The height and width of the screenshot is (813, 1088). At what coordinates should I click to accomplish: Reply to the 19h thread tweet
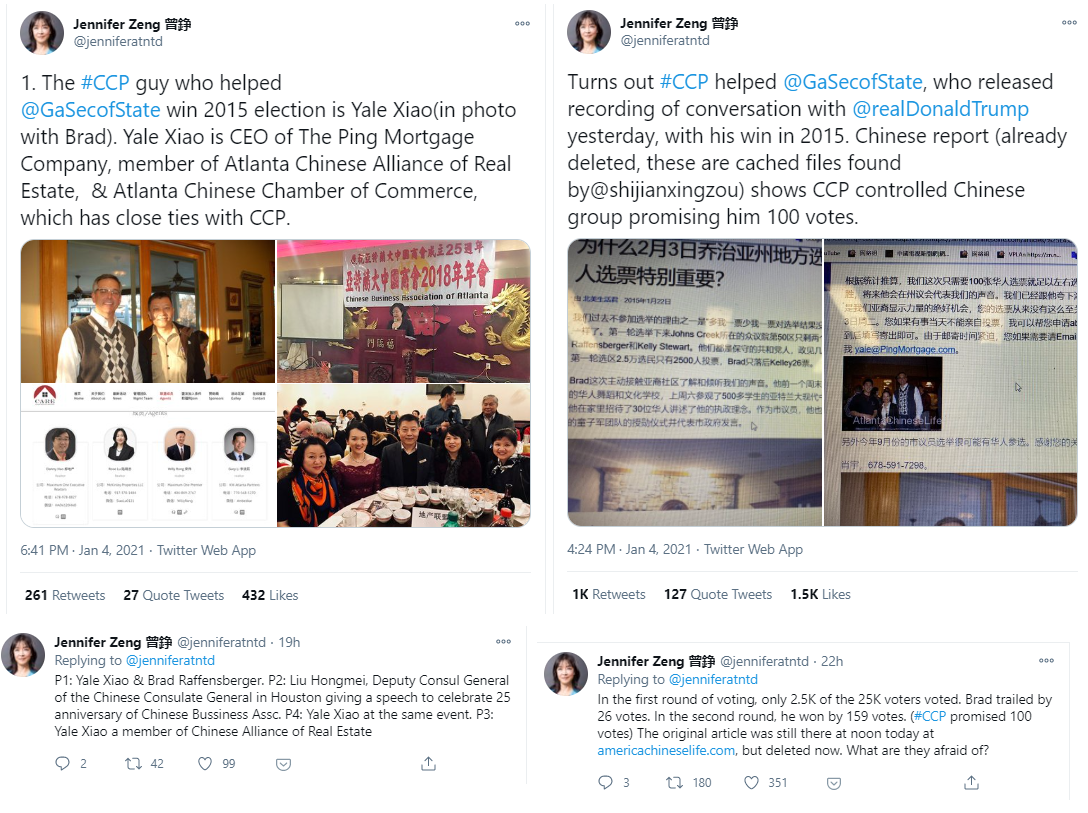pos(62,764)
